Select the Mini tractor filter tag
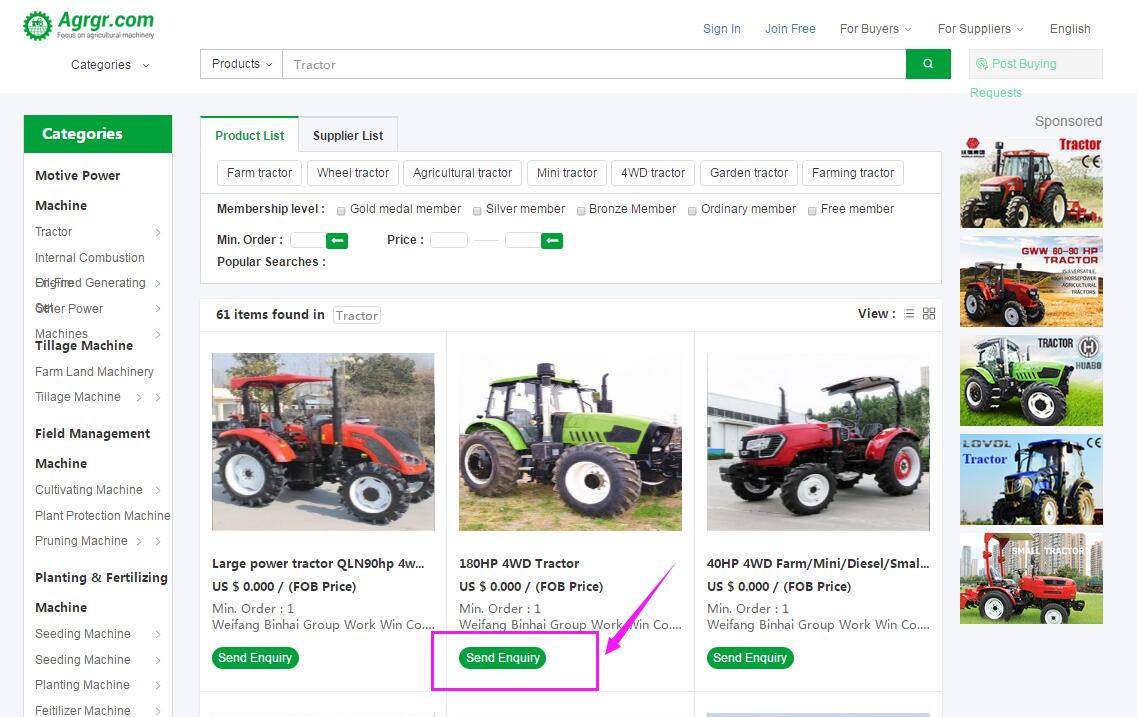Screen dimensions: 1137x717 (567, 173)
